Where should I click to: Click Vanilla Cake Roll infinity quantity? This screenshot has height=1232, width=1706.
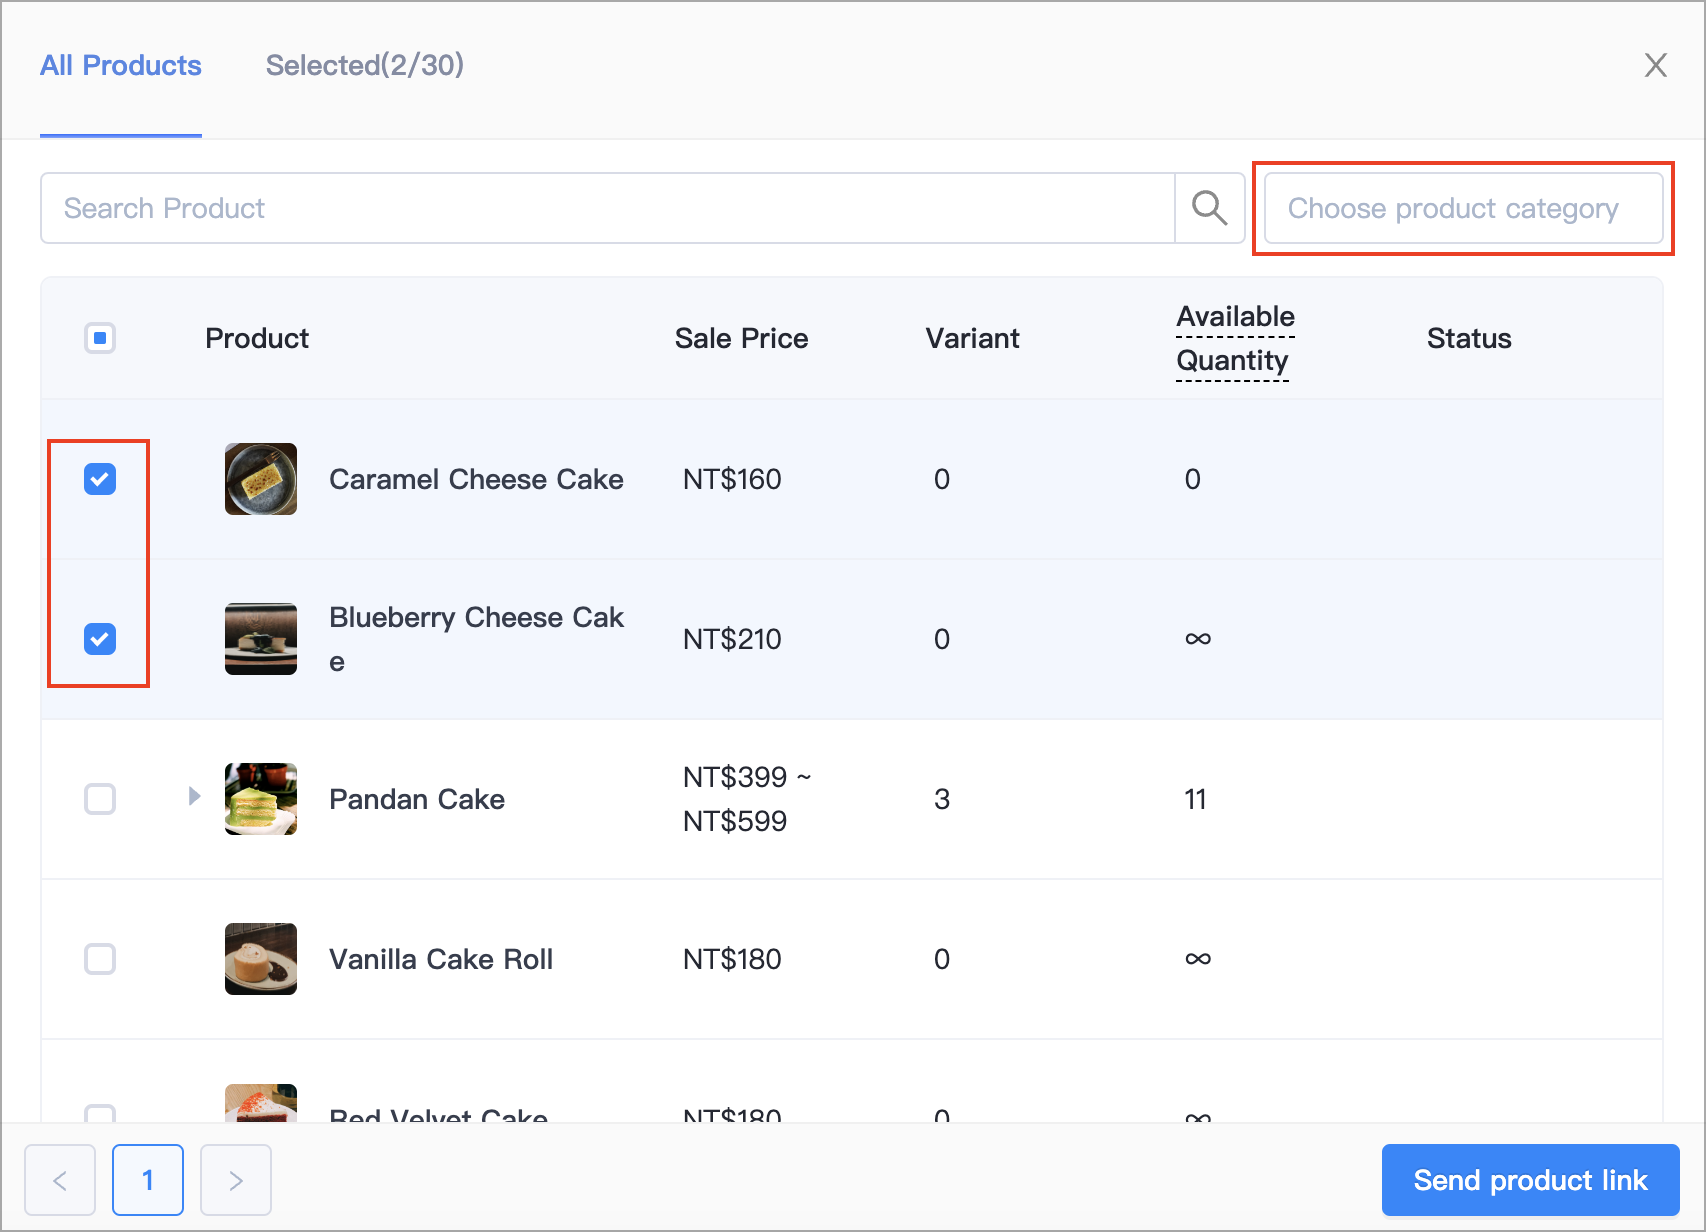tap(1198, 959)
